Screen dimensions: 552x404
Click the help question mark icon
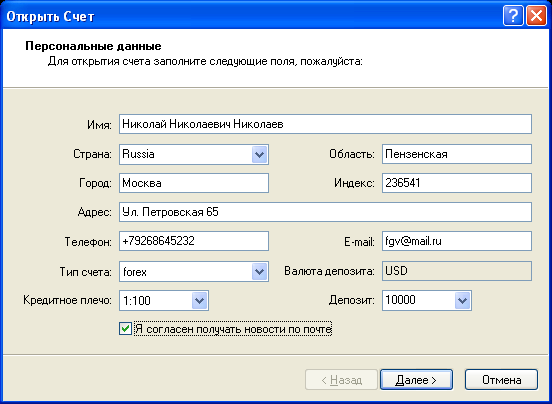(x=513, y=16)
